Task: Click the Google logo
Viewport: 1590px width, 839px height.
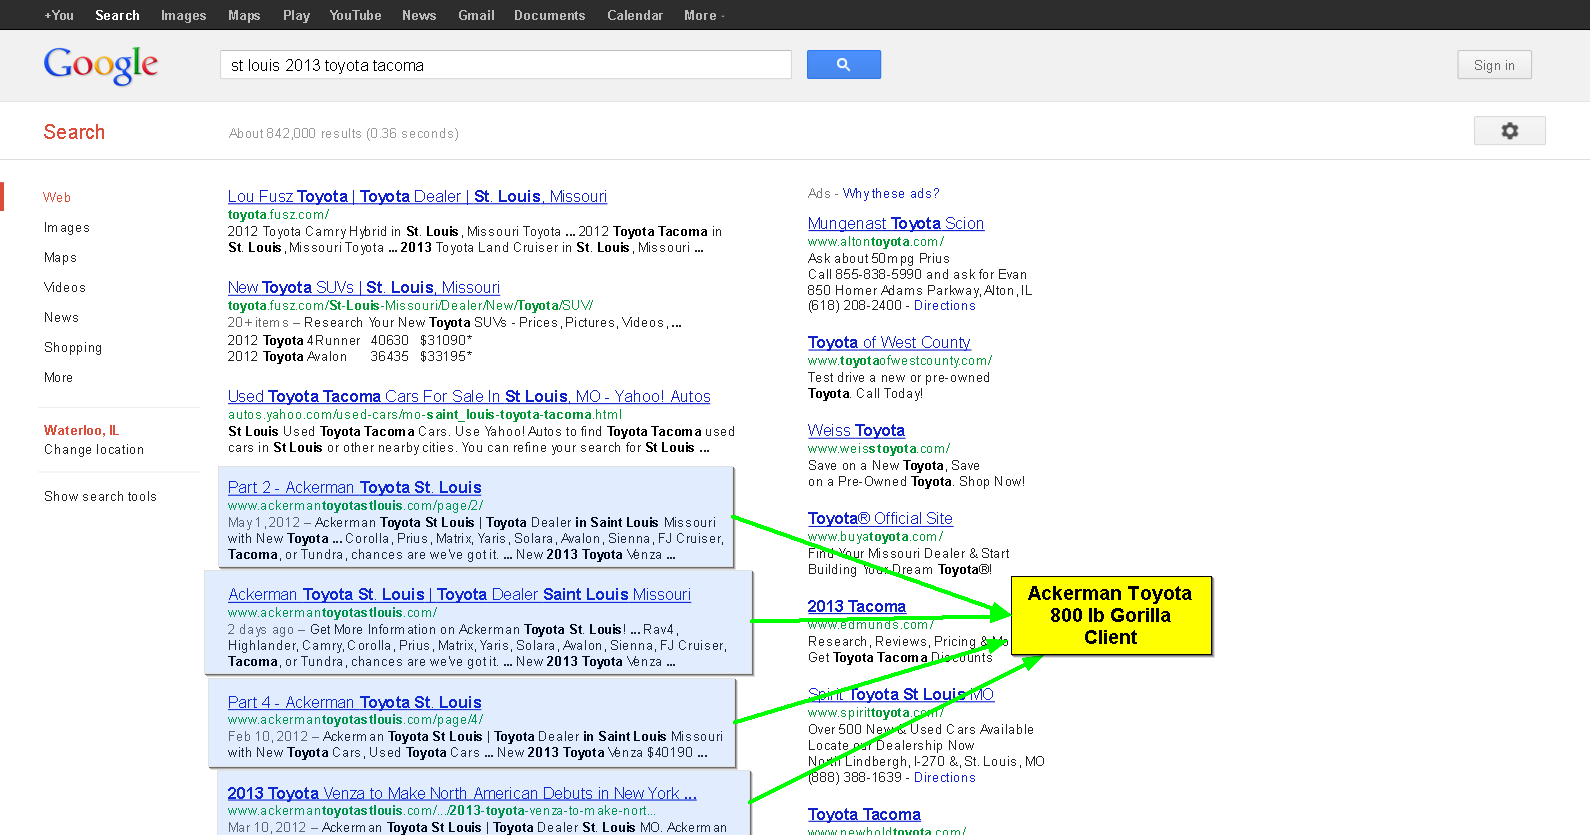Action: (101, 66)
